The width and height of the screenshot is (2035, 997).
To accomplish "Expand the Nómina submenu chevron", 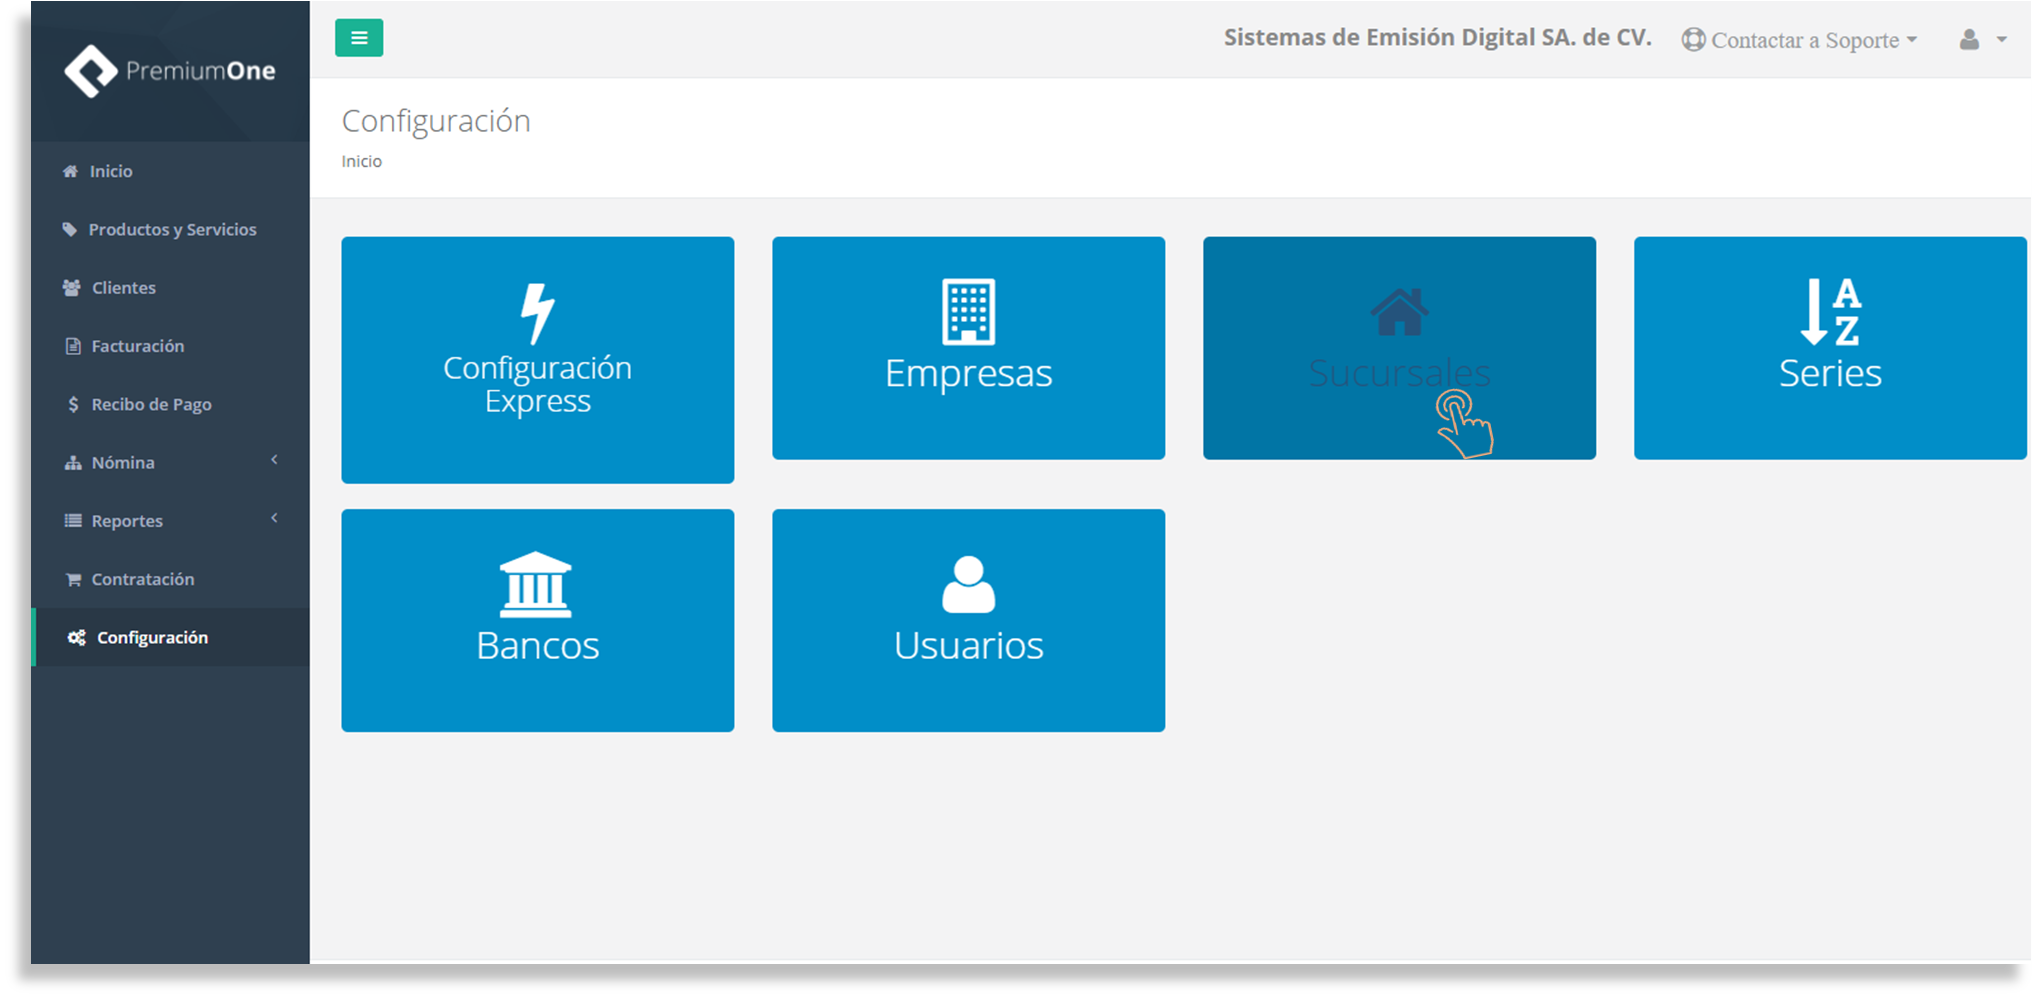I will (x=274, y=460).
